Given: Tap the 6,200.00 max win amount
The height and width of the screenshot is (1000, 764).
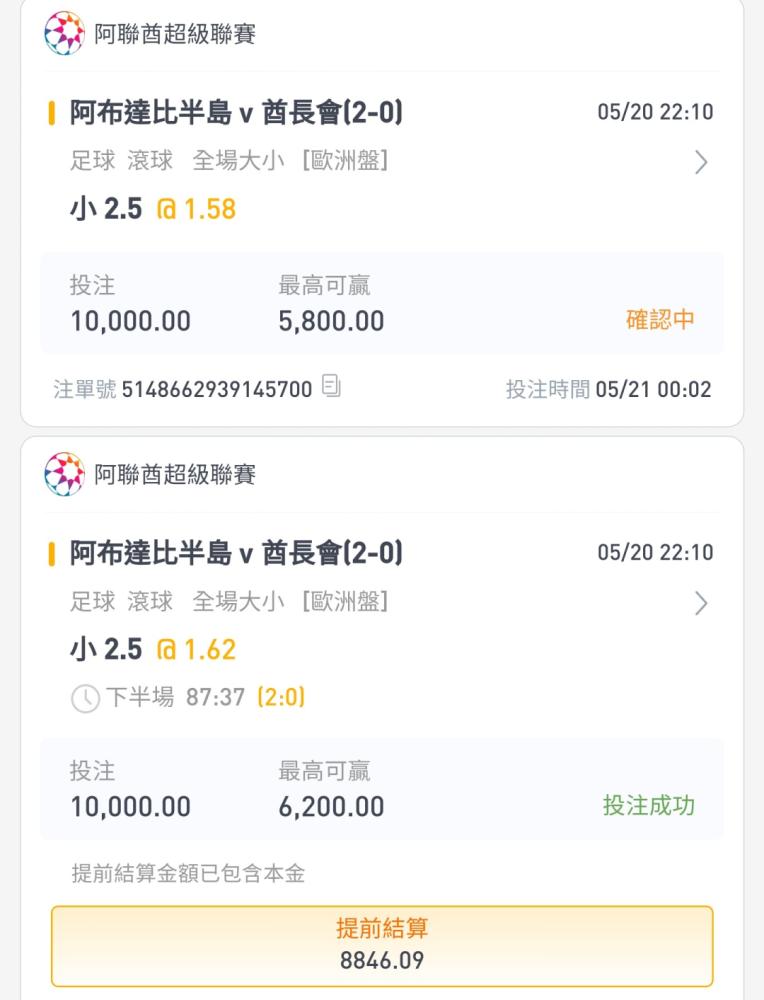Looking at the screenshot, I should (331, 807).
